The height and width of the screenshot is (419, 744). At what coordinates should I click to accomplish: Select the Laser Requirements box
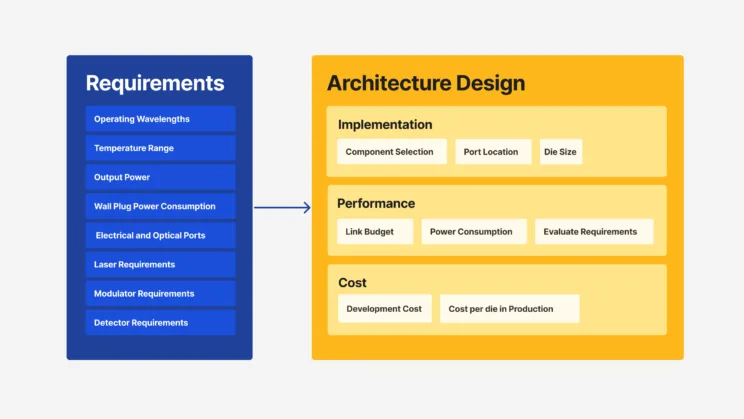tap(160, 264)
